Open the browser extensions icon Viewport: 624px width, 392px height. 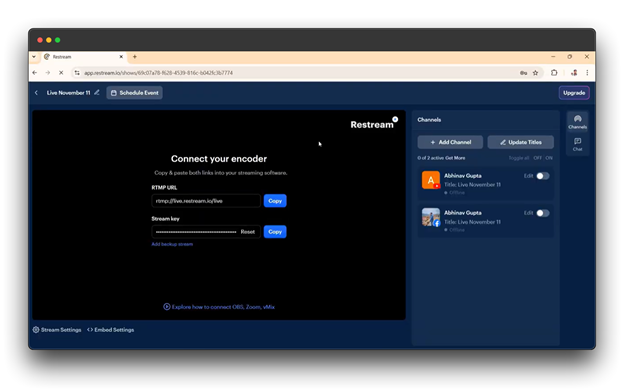554,72
